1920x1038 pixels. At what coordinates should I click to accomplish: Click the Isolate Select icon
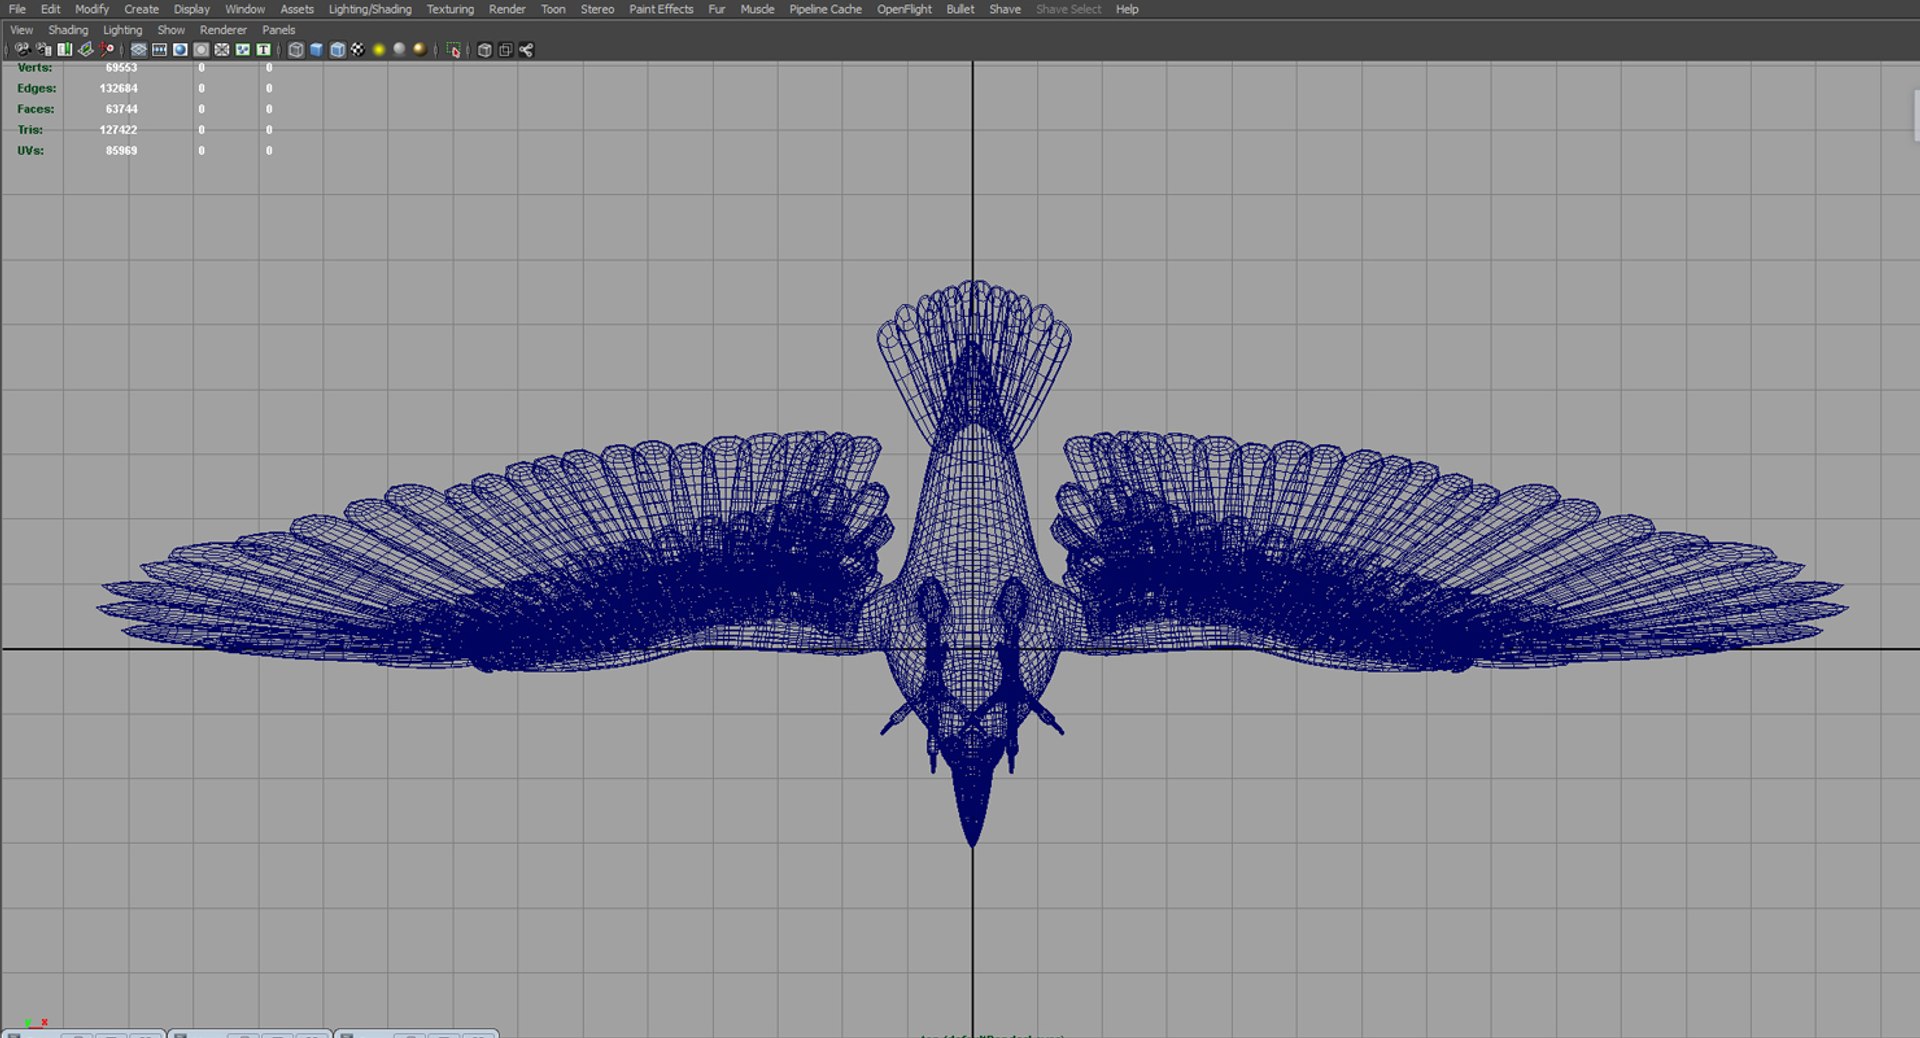click(x=453, y=49)
